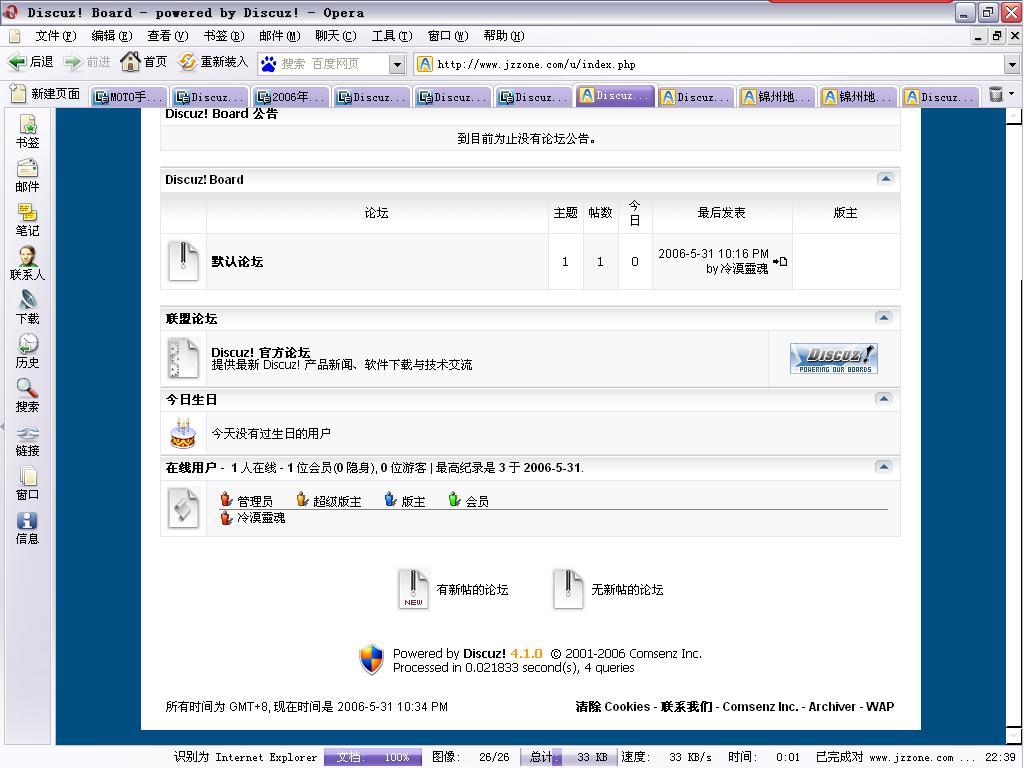Click the 冷漠靈魂 online user link
1024x768 pixels.
point(261,518)
